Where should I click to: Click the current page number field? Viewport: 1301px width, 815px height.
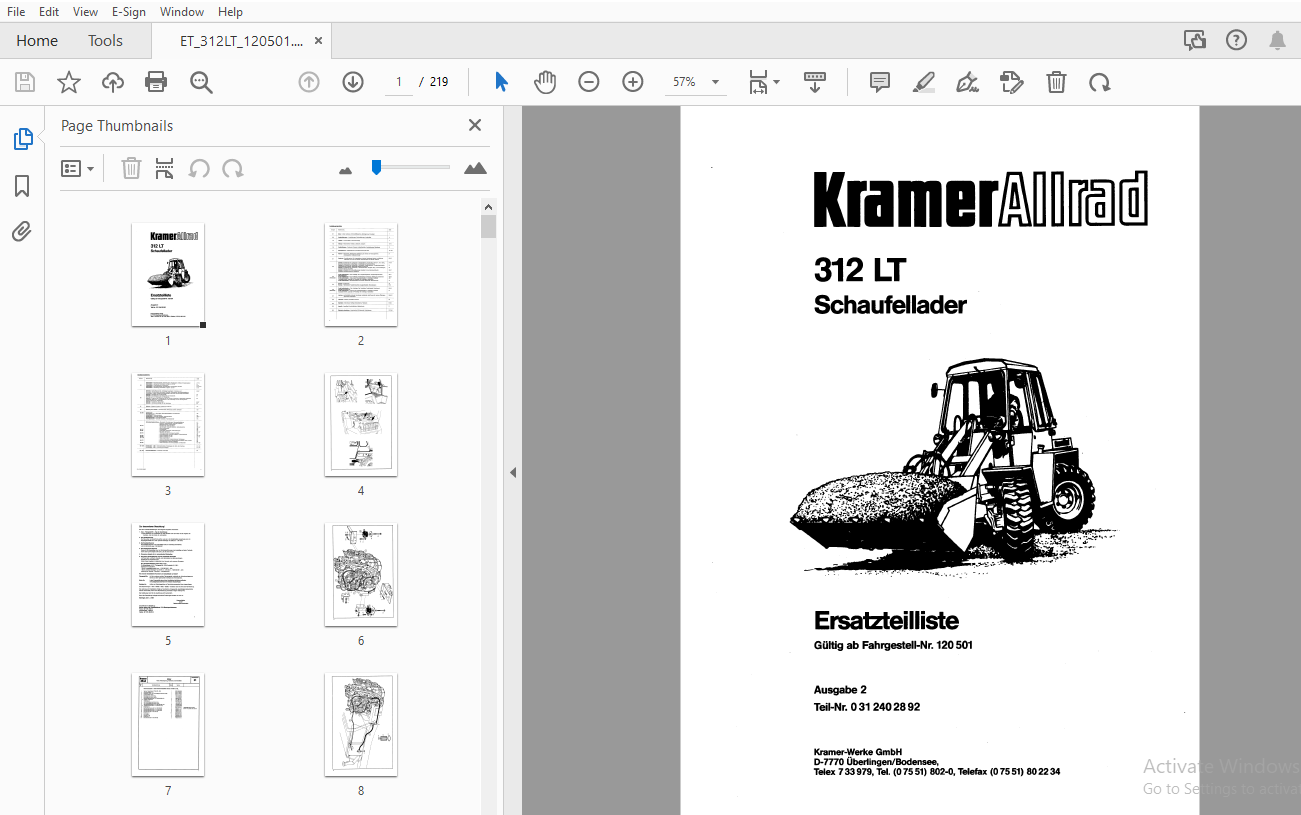coord(398,82)
